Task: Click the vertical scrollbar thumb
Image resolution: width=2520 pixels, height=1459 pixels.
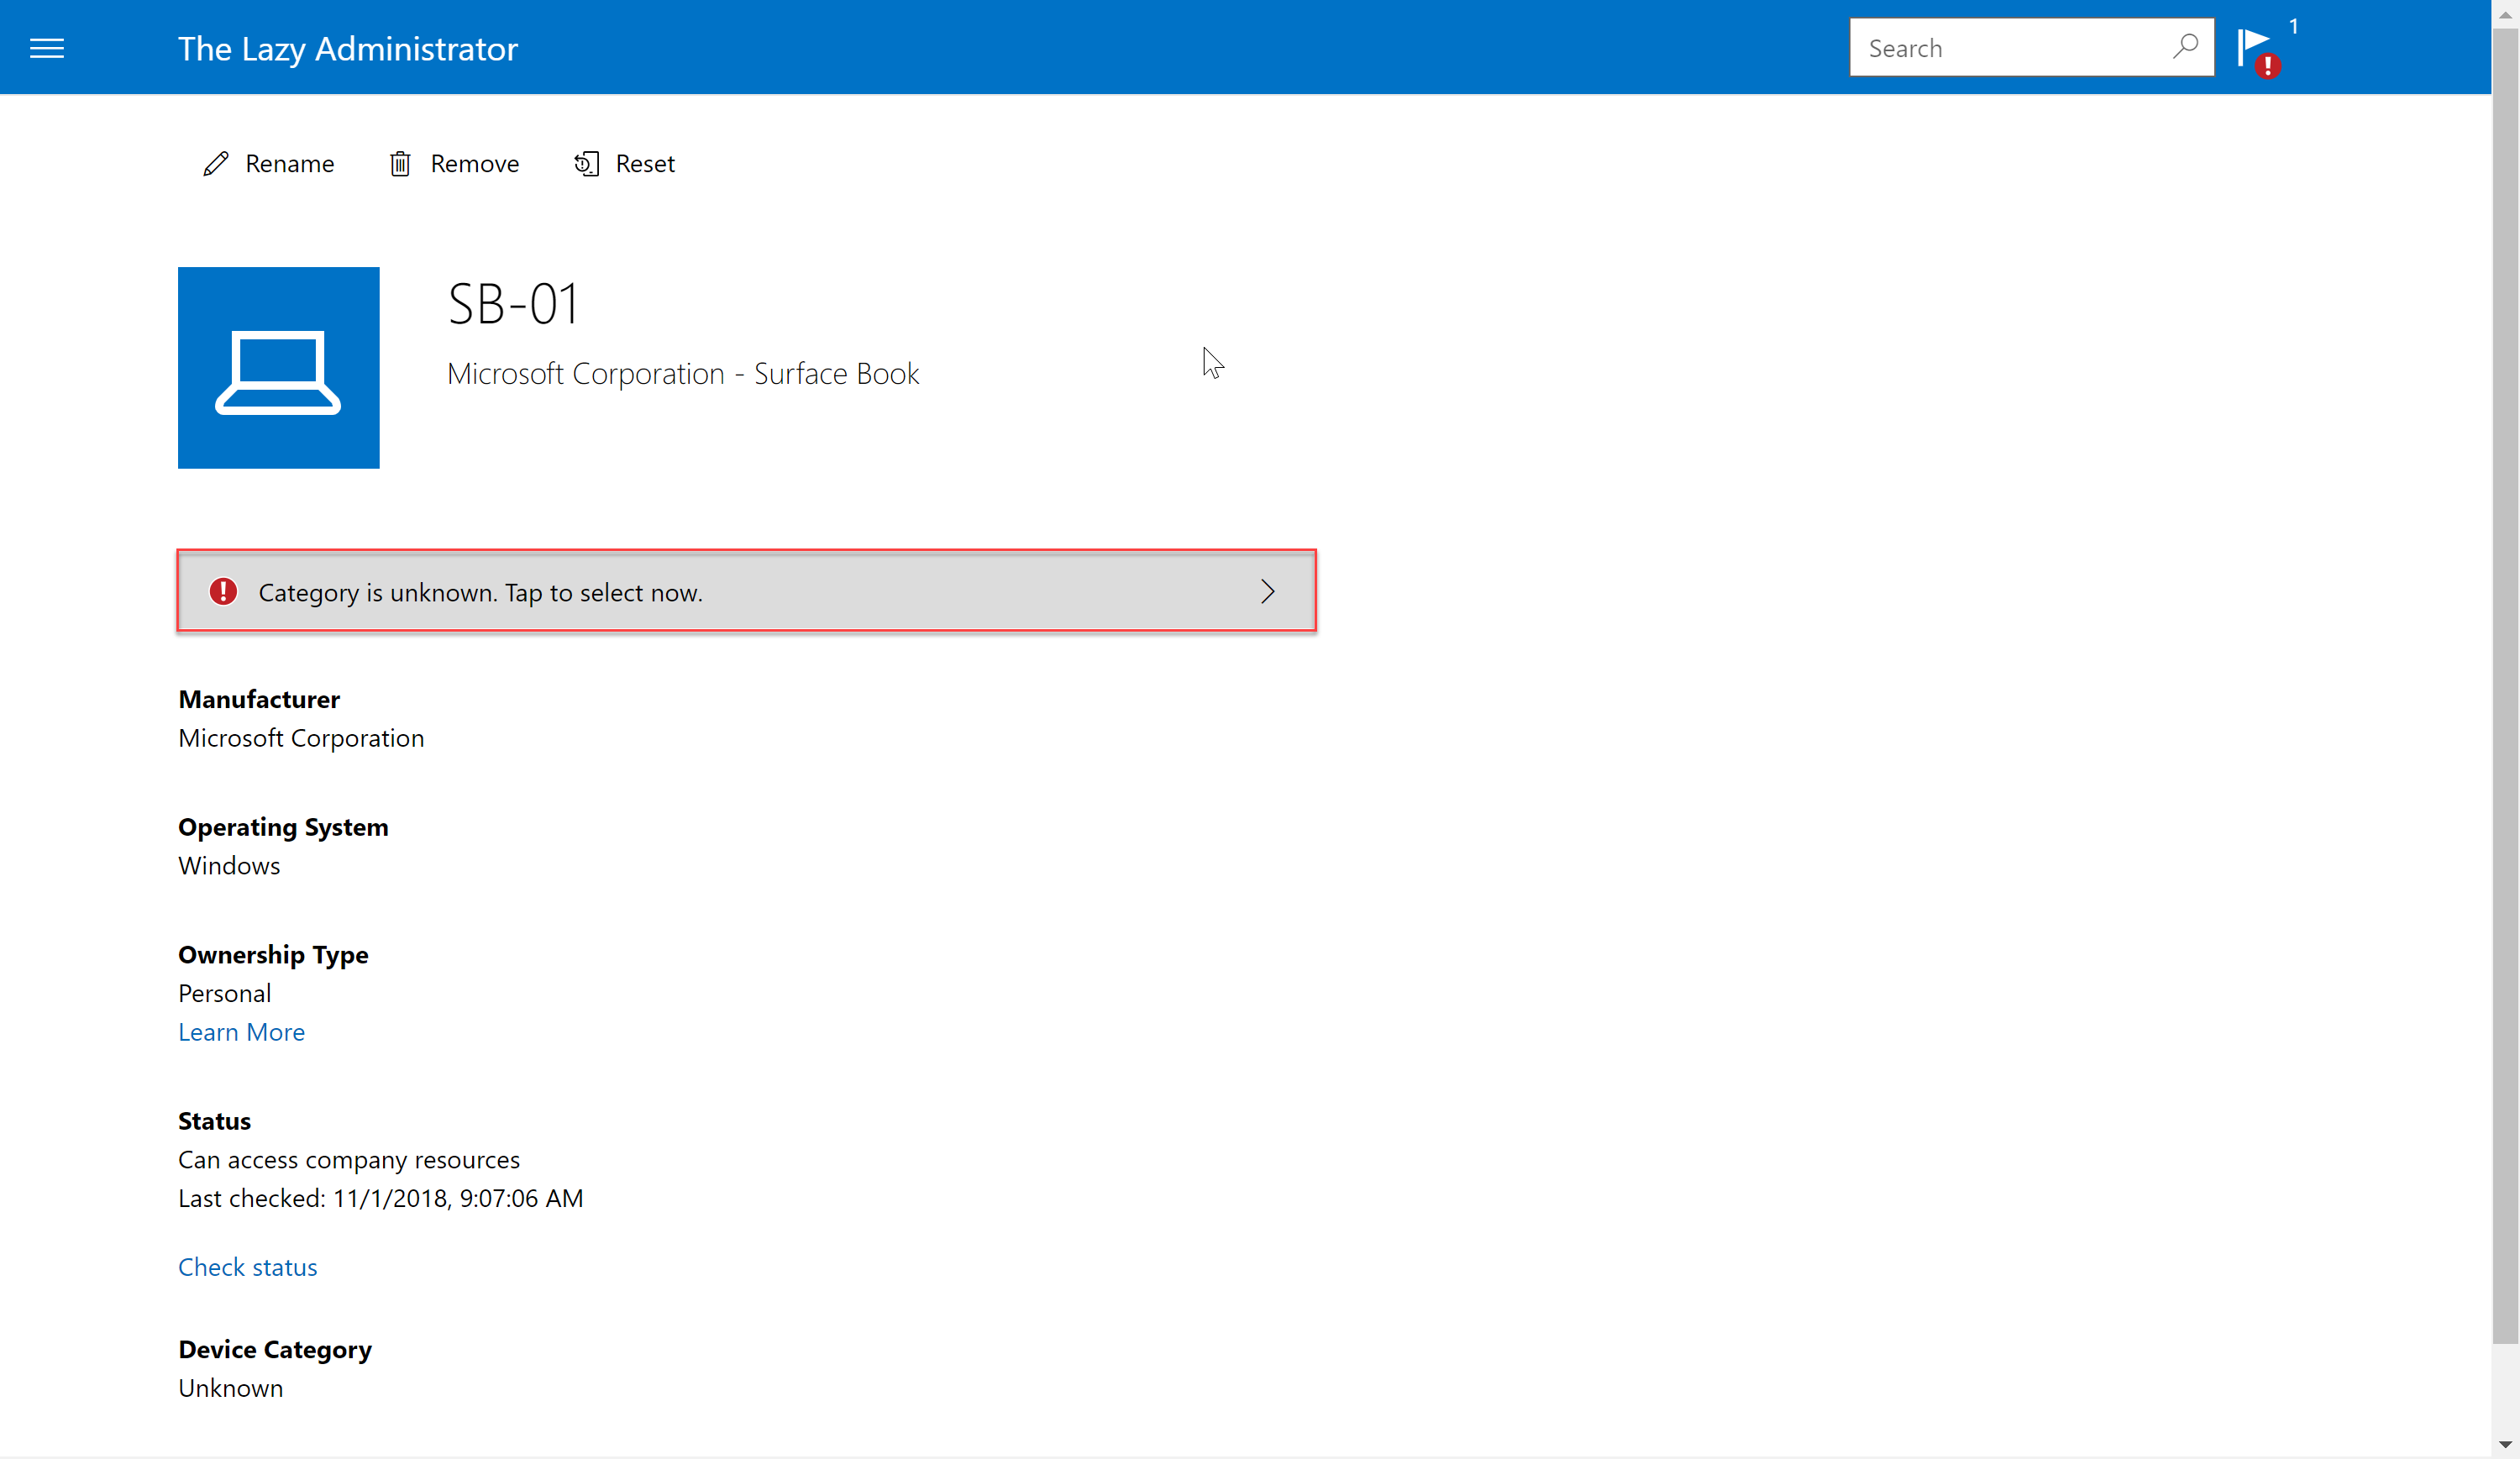Action: (2505, 685)
